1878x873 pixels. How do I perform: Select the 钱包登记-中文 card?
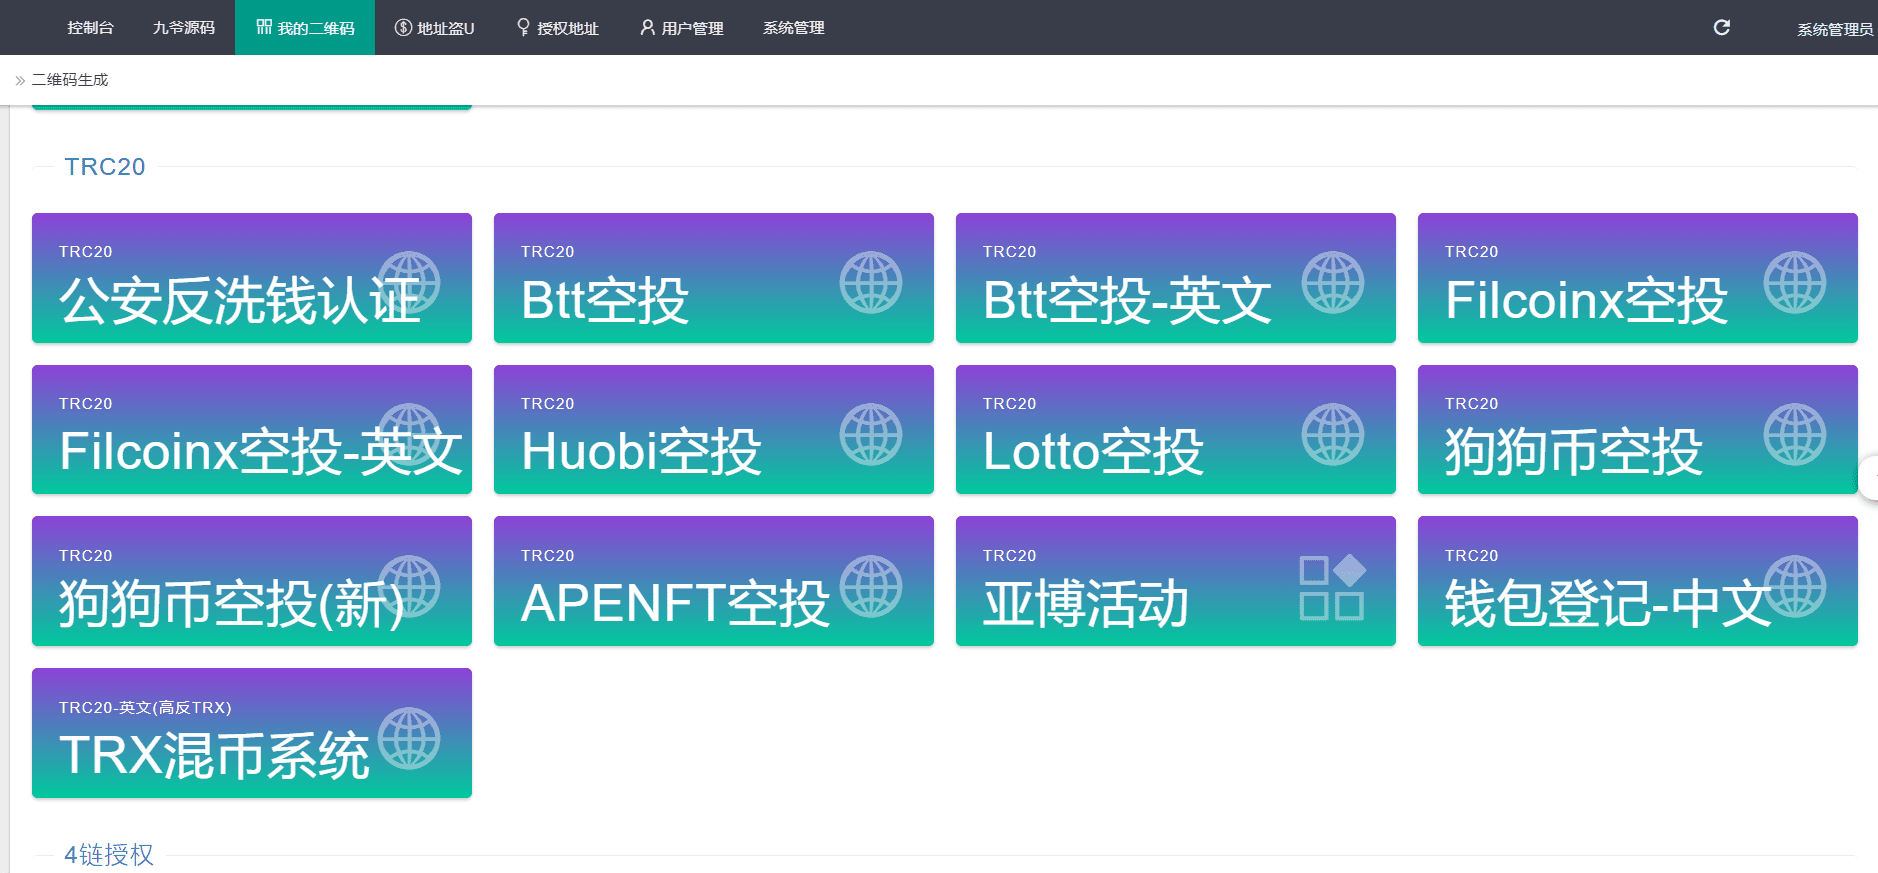coord(1637,581)
